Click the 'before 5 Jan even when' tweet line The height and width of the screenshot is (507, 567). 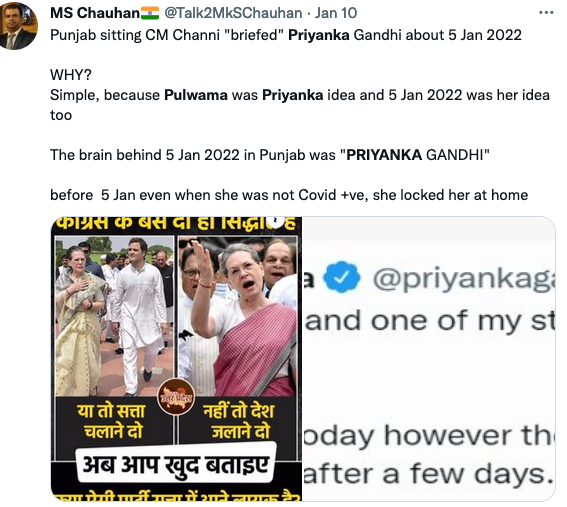(289, 195)
